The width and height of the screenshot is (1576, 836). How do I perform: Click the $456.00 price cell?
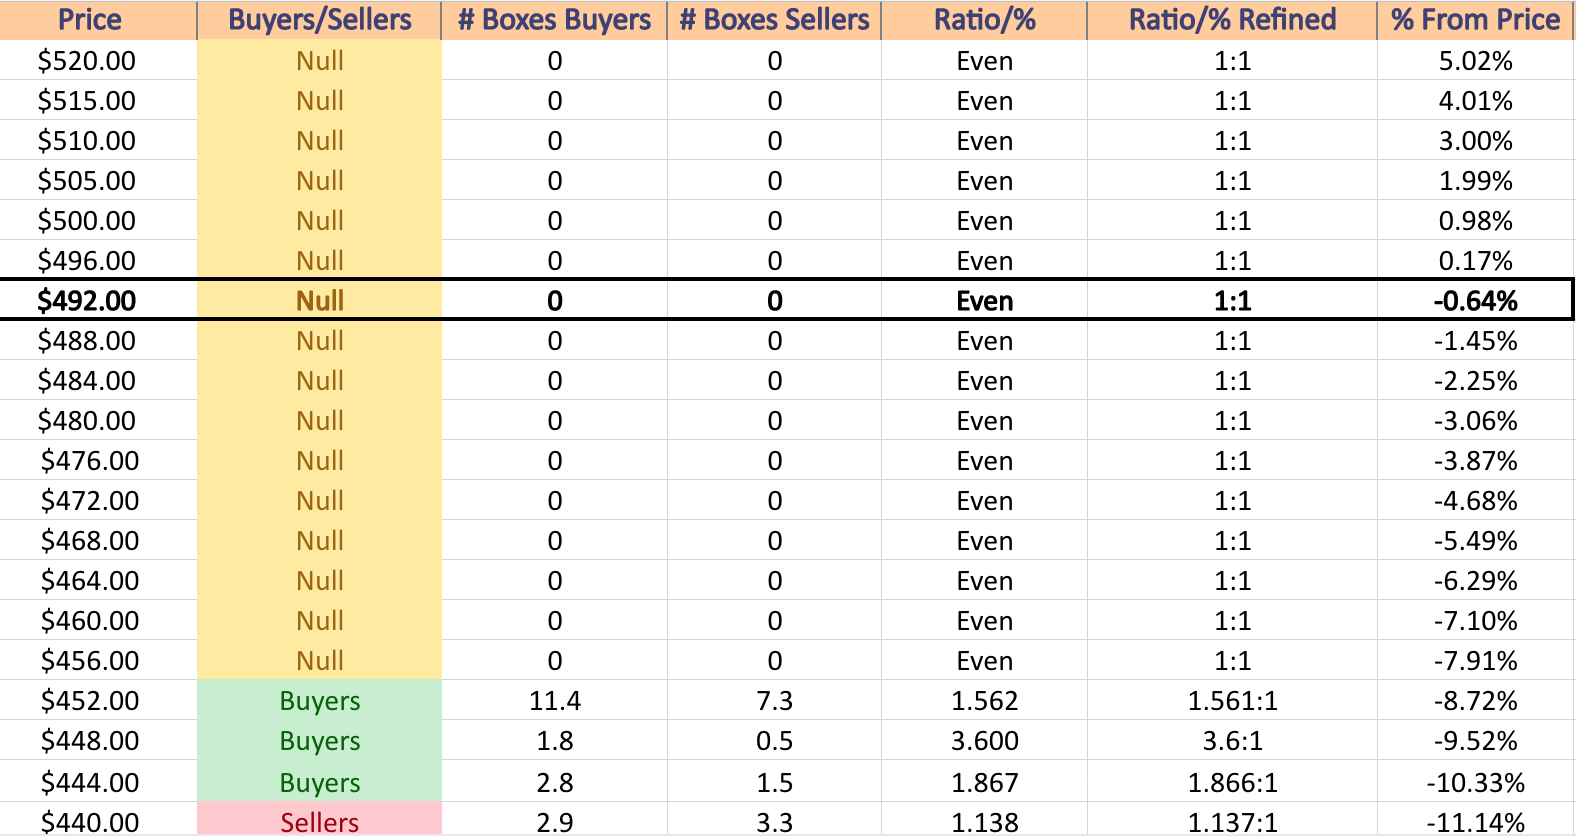coord(98,661)
